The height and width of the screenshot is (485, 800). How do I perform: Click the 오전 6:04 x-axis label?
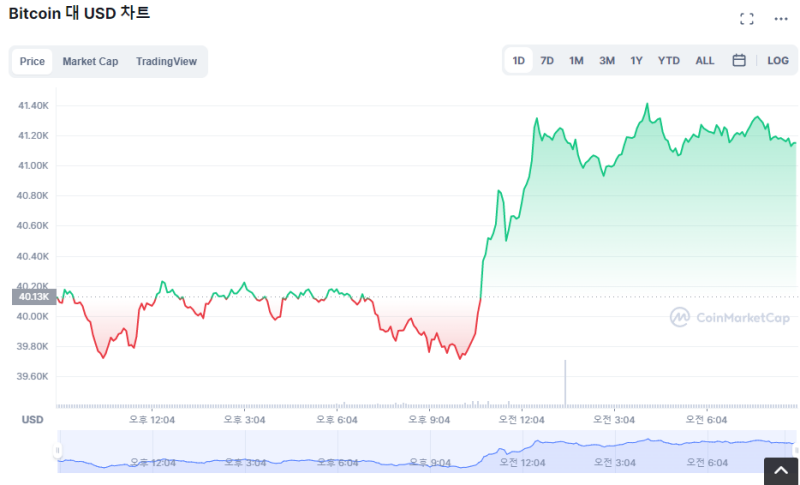(706, 420)
